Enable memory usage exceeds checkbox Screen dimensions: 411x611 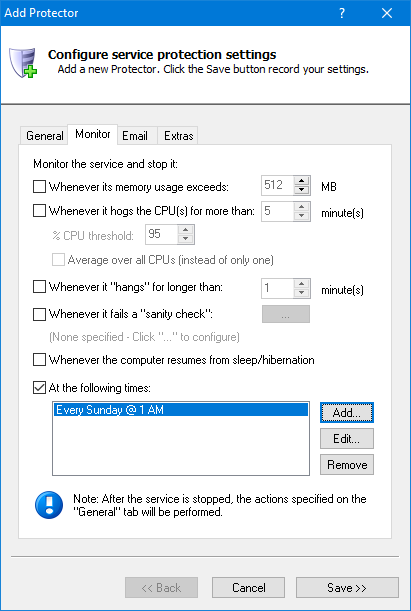pos(39,187)
